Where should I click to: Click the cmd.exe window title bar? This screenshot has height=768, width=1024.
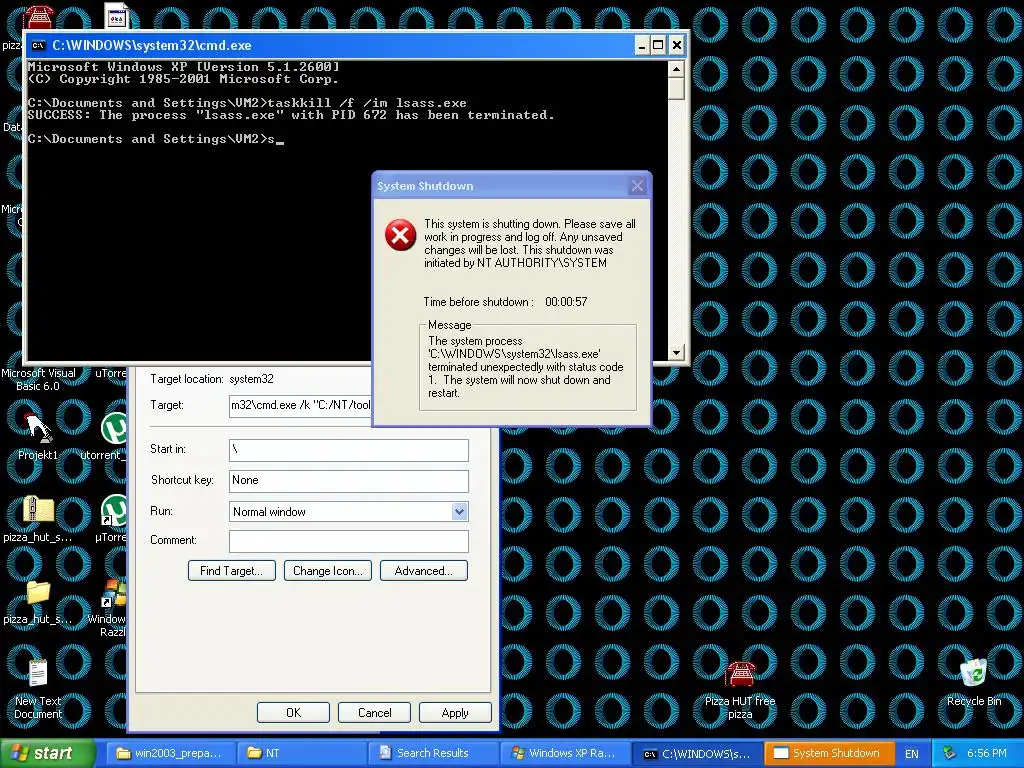pos(356,45)
